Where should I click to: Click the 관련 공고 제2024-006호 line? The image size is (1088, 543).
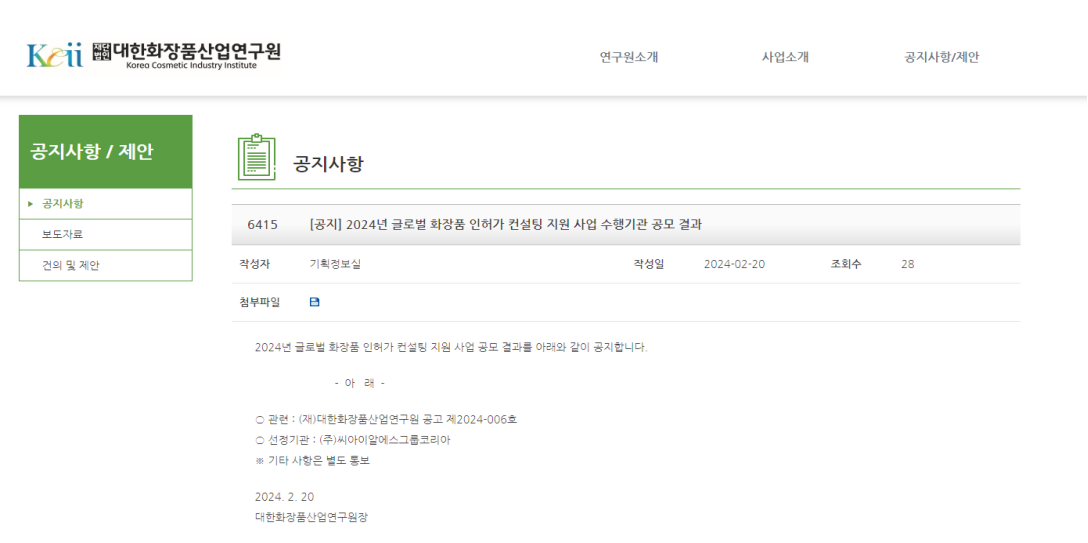tap(386, 419)
